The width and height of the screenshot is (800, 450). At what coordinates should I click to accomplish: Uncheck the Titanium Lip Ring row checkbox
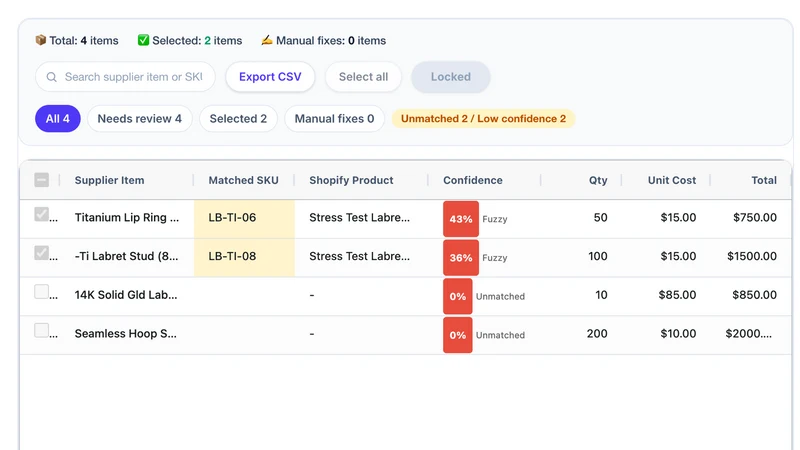click(x=42, y=214)
